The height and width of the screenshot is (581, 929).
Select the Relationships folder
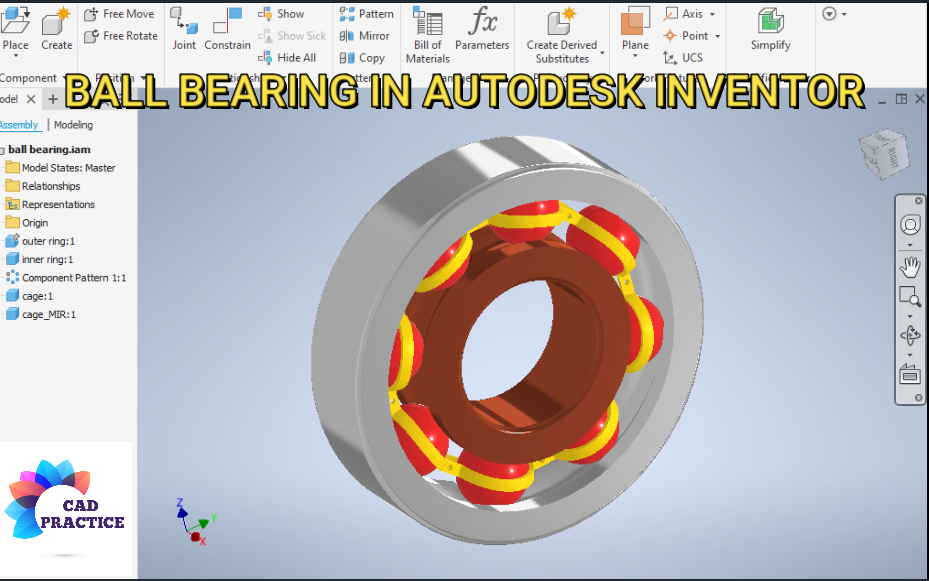click(x=43, y=186)
